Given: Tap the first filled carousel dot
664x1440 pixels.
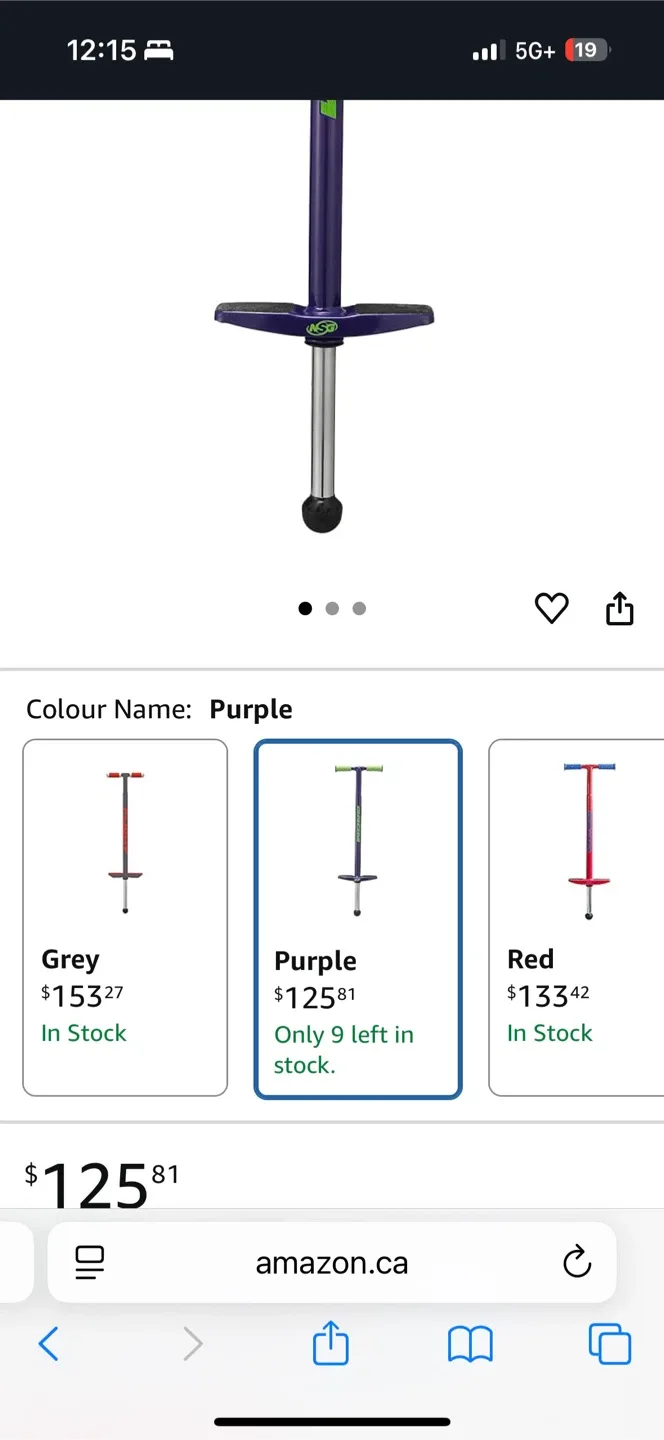Looking at the screenshot, I should coord(305,608).
